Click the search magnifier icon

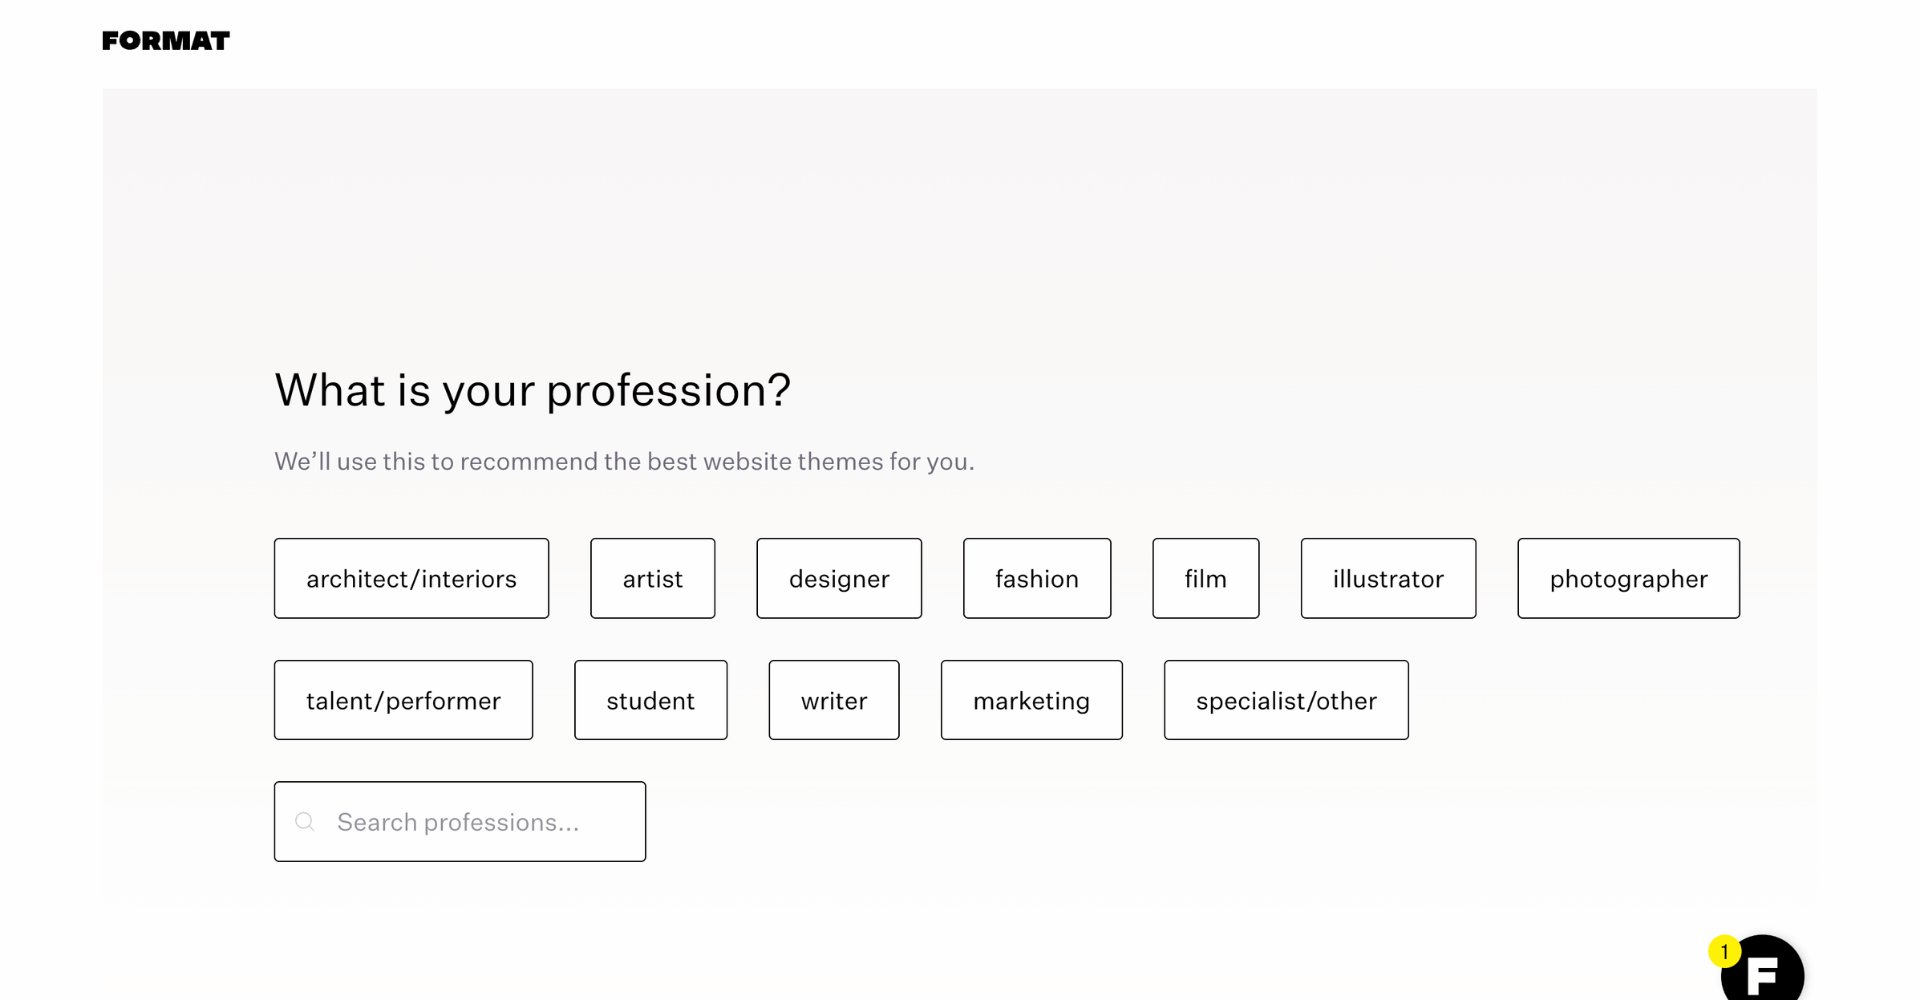305,822
